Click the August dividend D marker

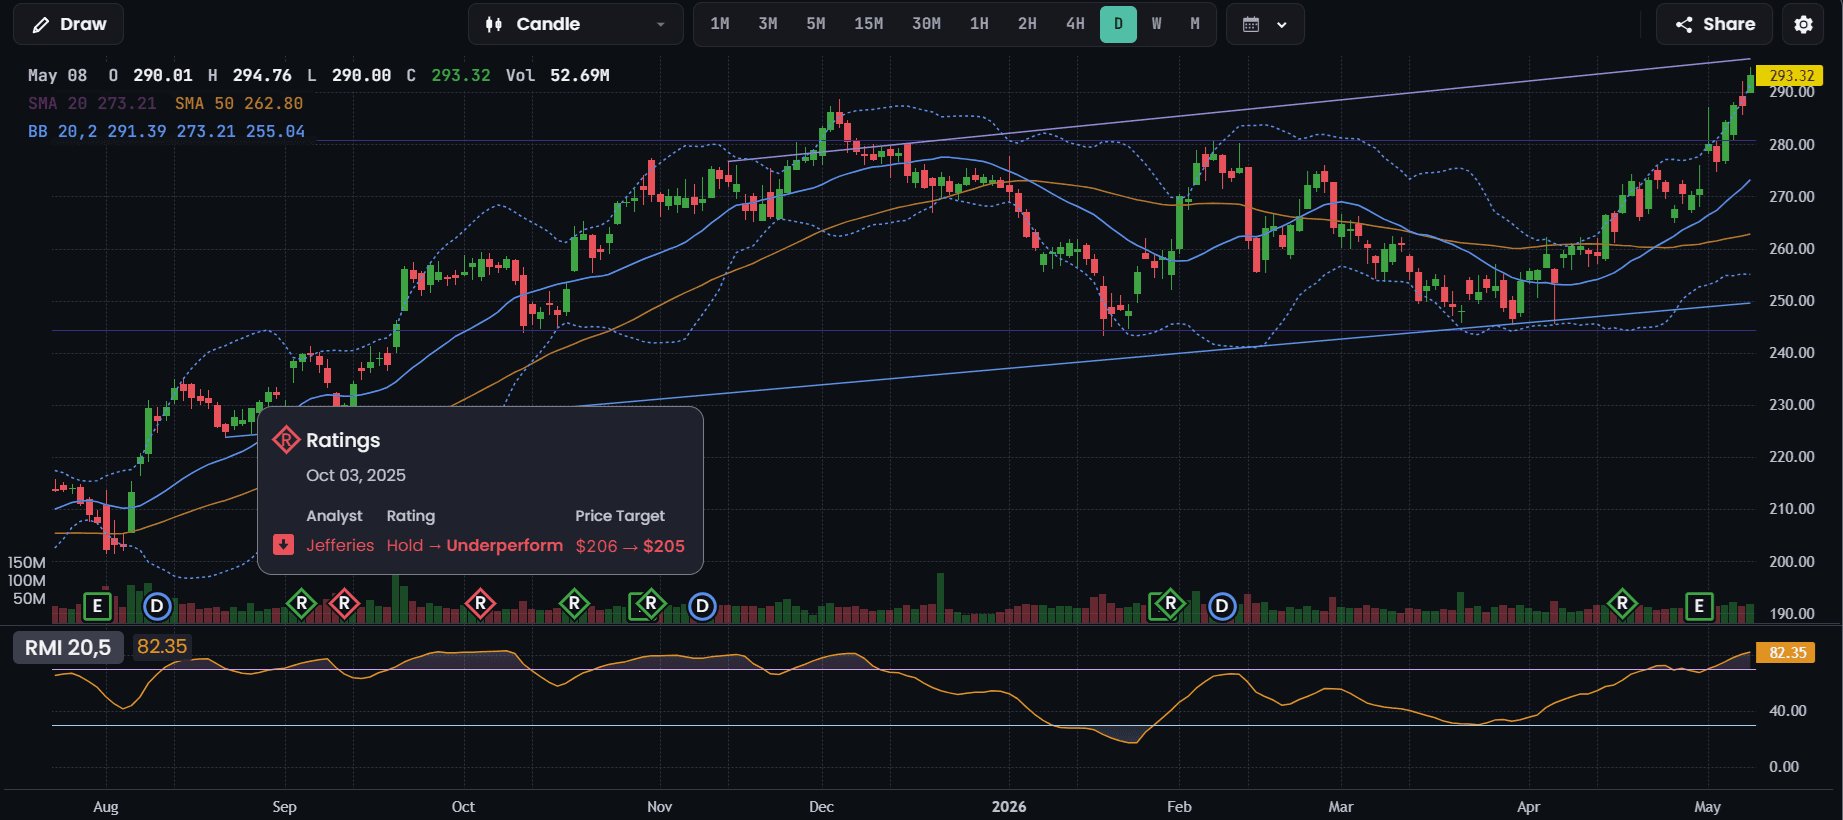pyautogui.click(x=157, y=606)
